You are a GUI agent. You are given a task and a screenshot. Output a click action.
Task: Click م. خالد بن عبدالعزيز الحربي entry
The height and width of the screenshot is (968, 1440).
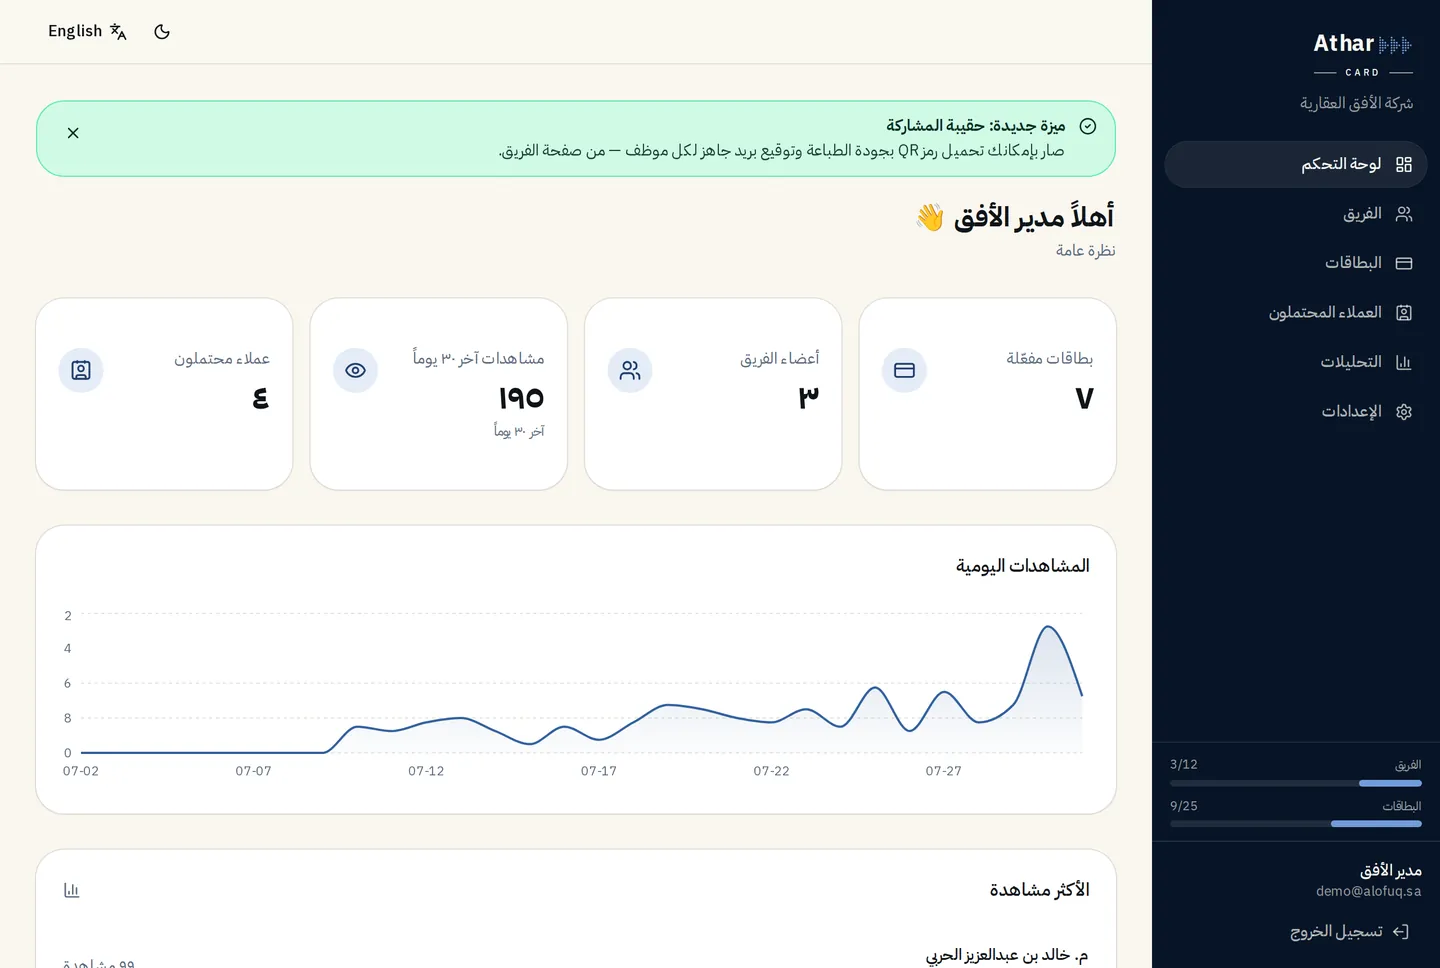tap(1007, 955)
